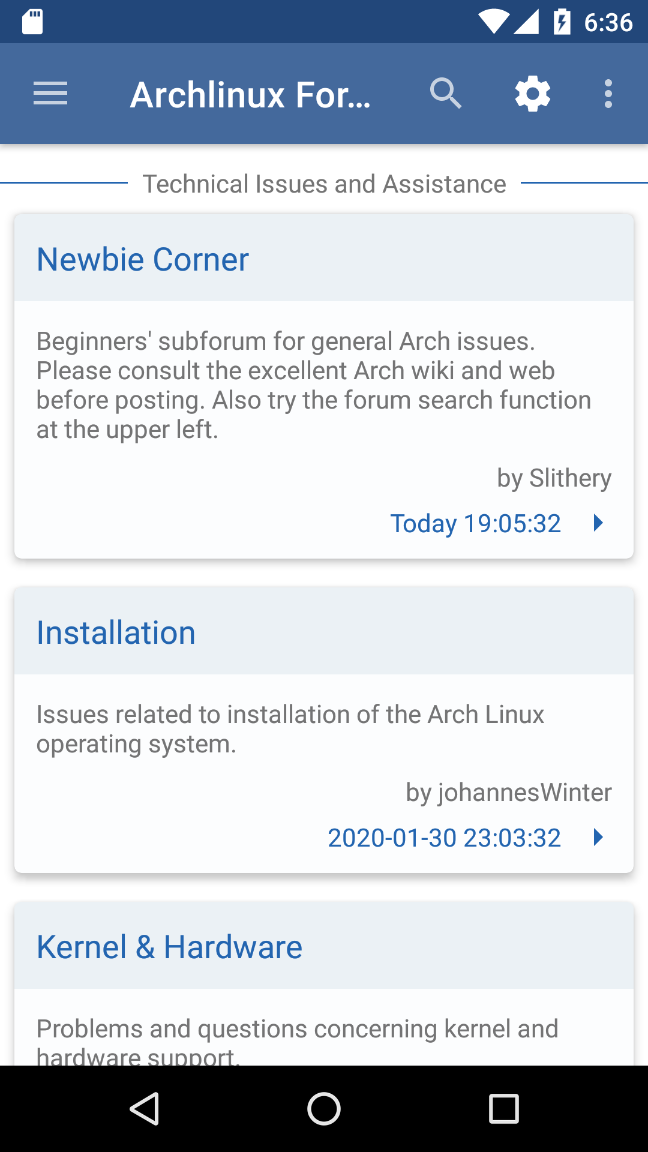Viewport: 648px width, 1152px height.
Task: Open the three-dot overflow menu
Action: coord(608,94)
